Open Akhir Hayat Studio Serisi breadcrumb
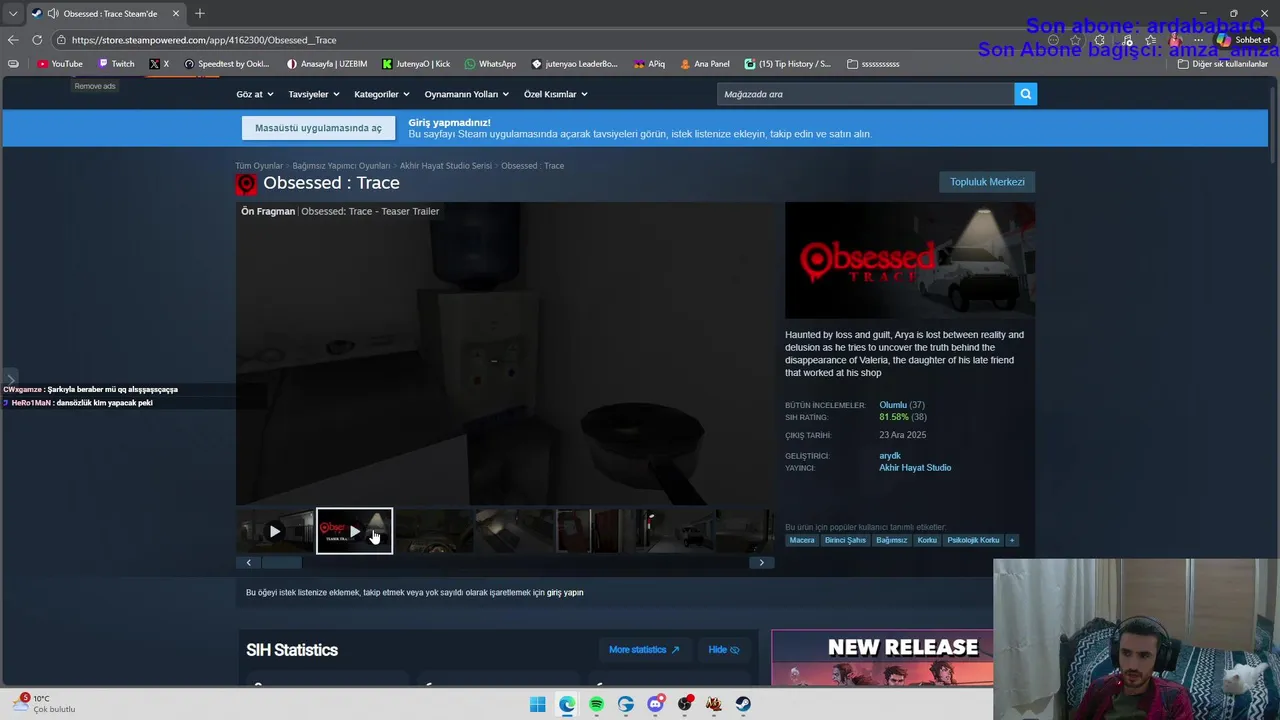This screenshot has width=1280, height=720. 446,166
